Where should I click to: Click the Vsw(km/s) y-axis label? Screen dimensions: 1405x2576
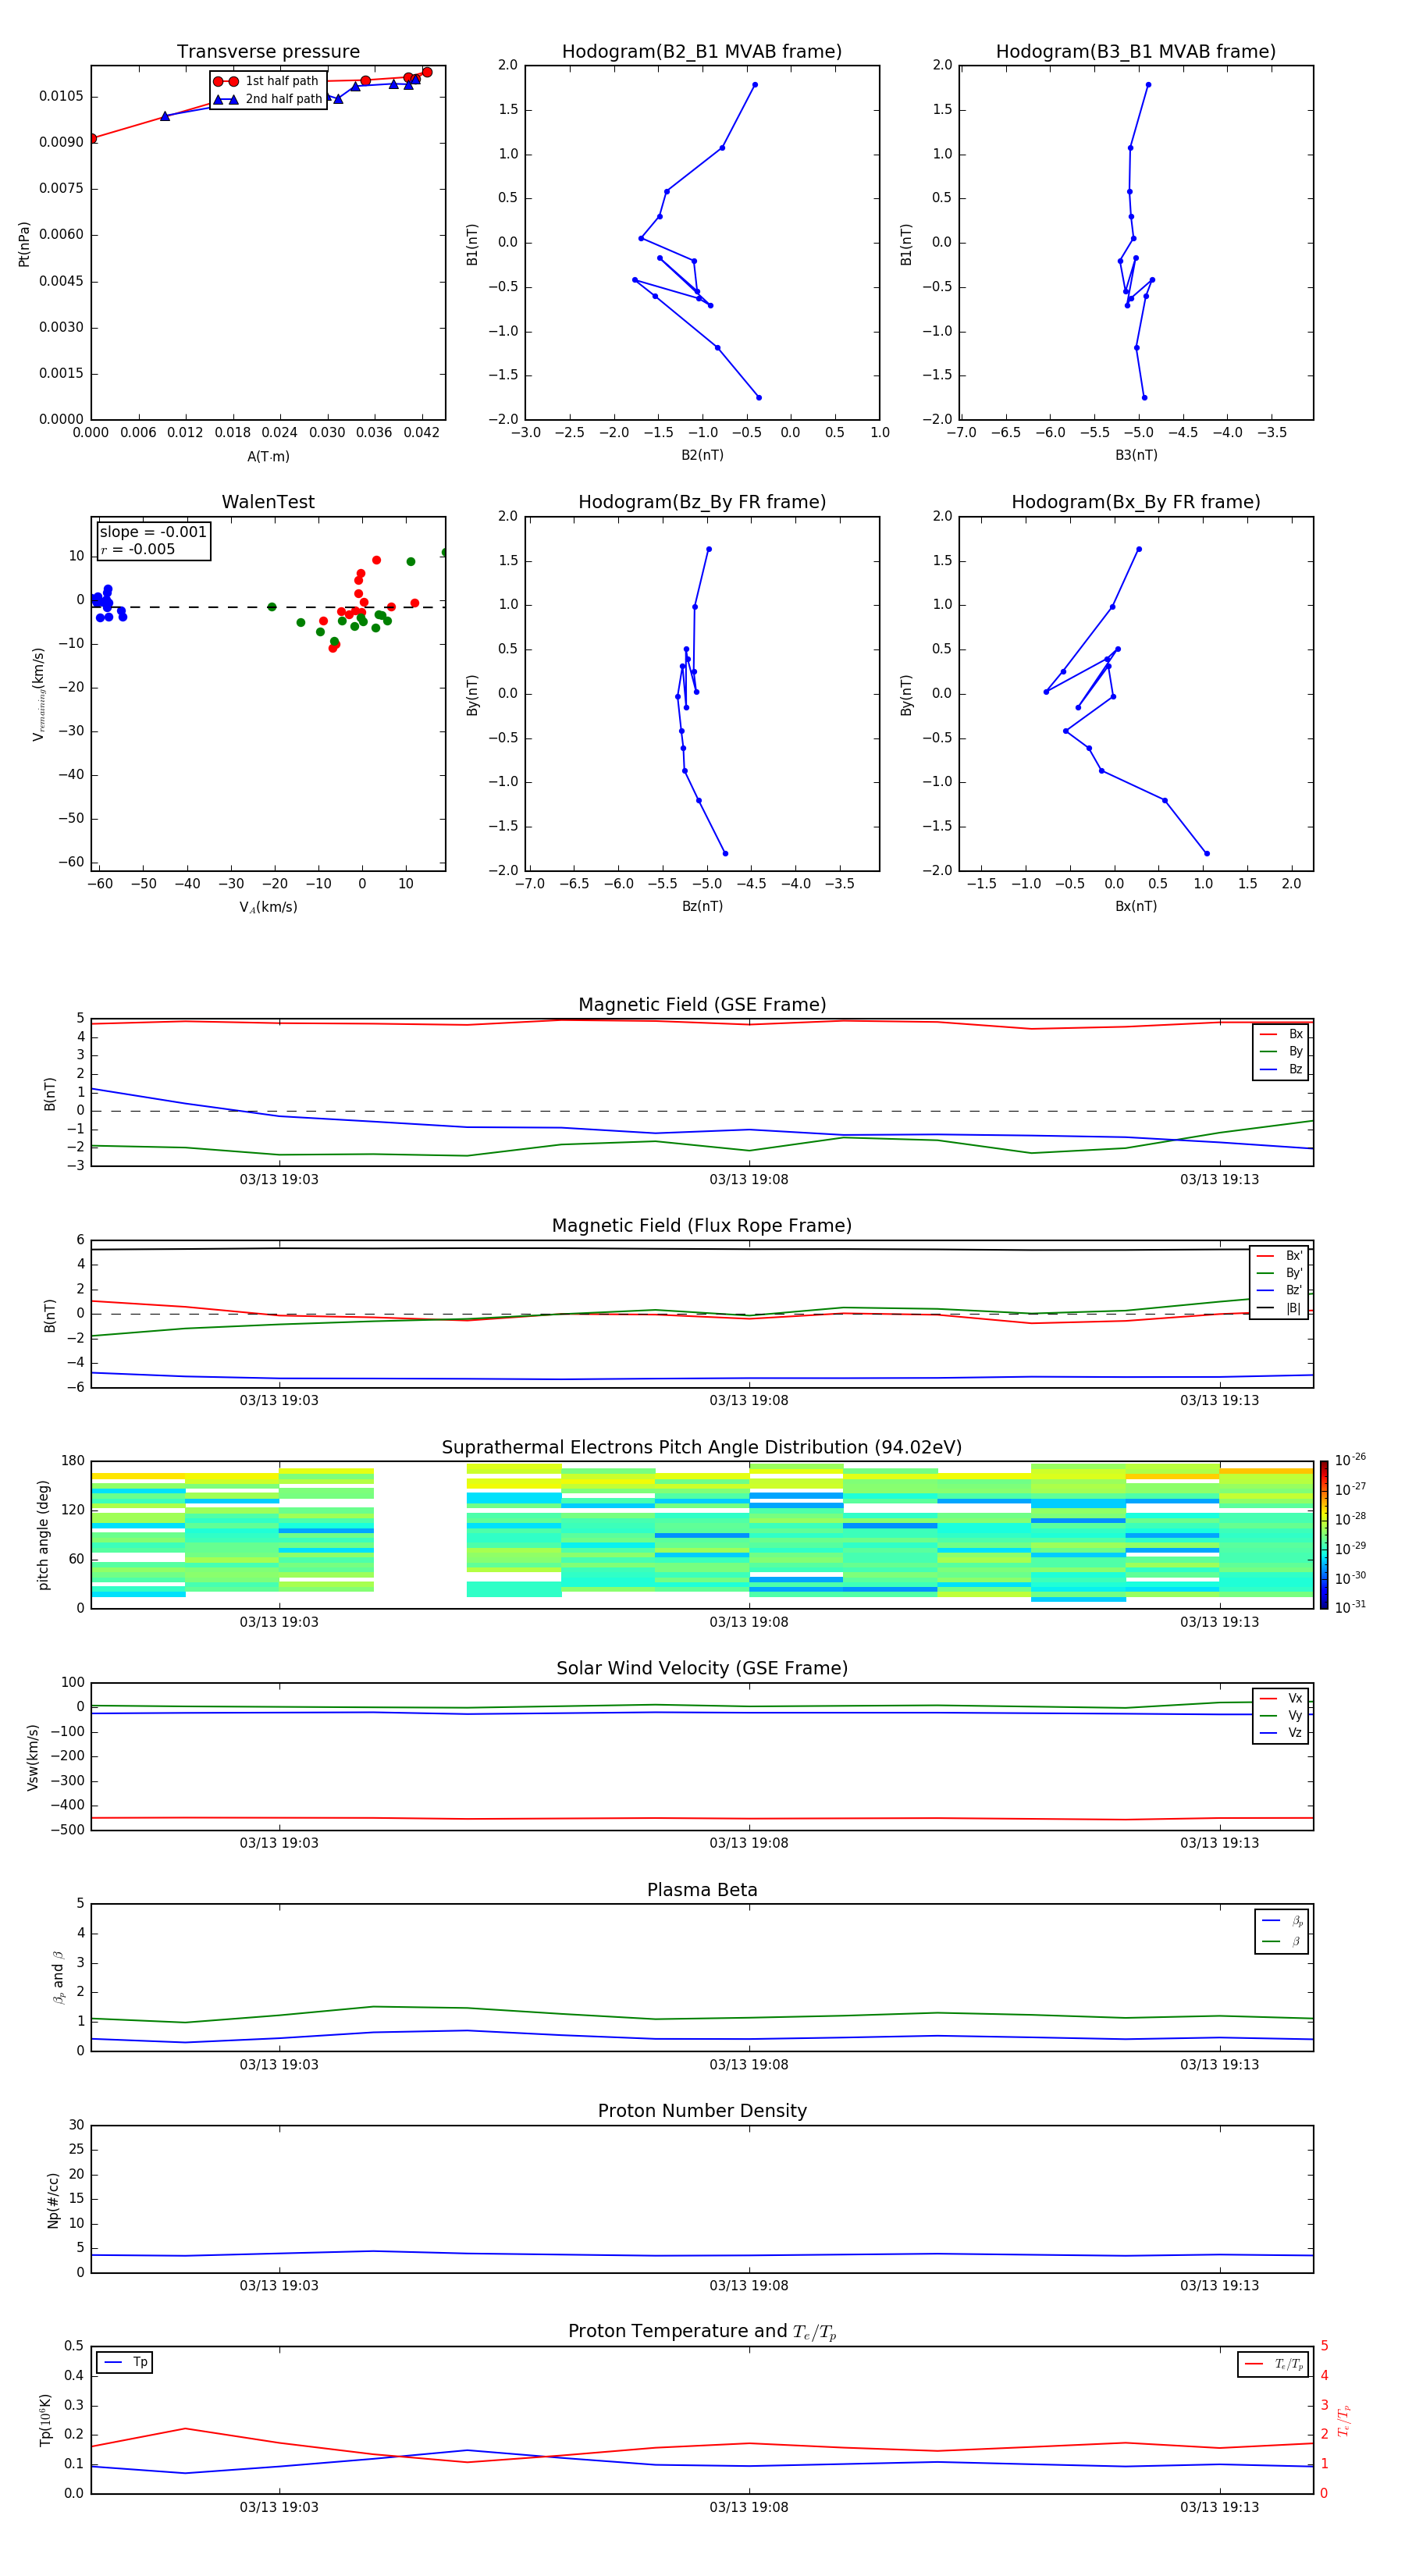[x=33, y=1757]
